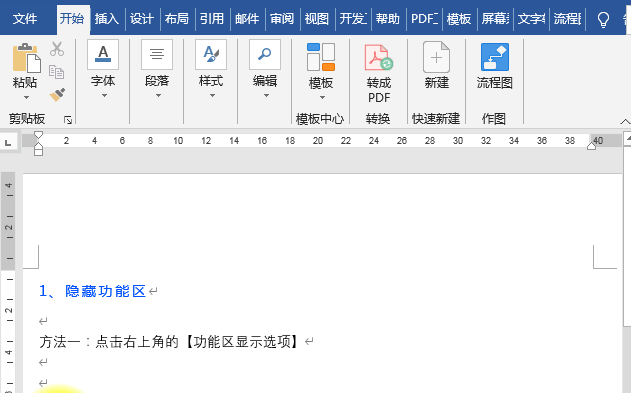Image resolution: width=631 pixels, height=393 pixels.
Task: Switch to the 邮件 mailings tab
Action: (x=247, y=19)
